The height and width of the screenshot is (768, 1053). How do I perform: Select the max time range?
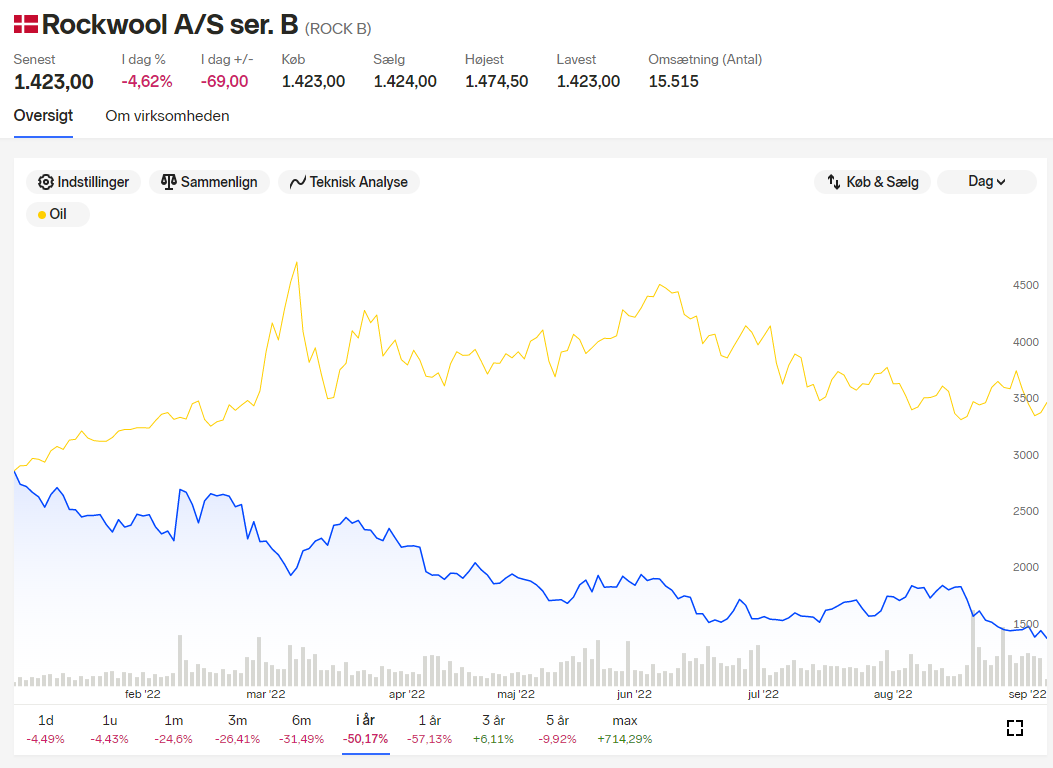(625, 728)
